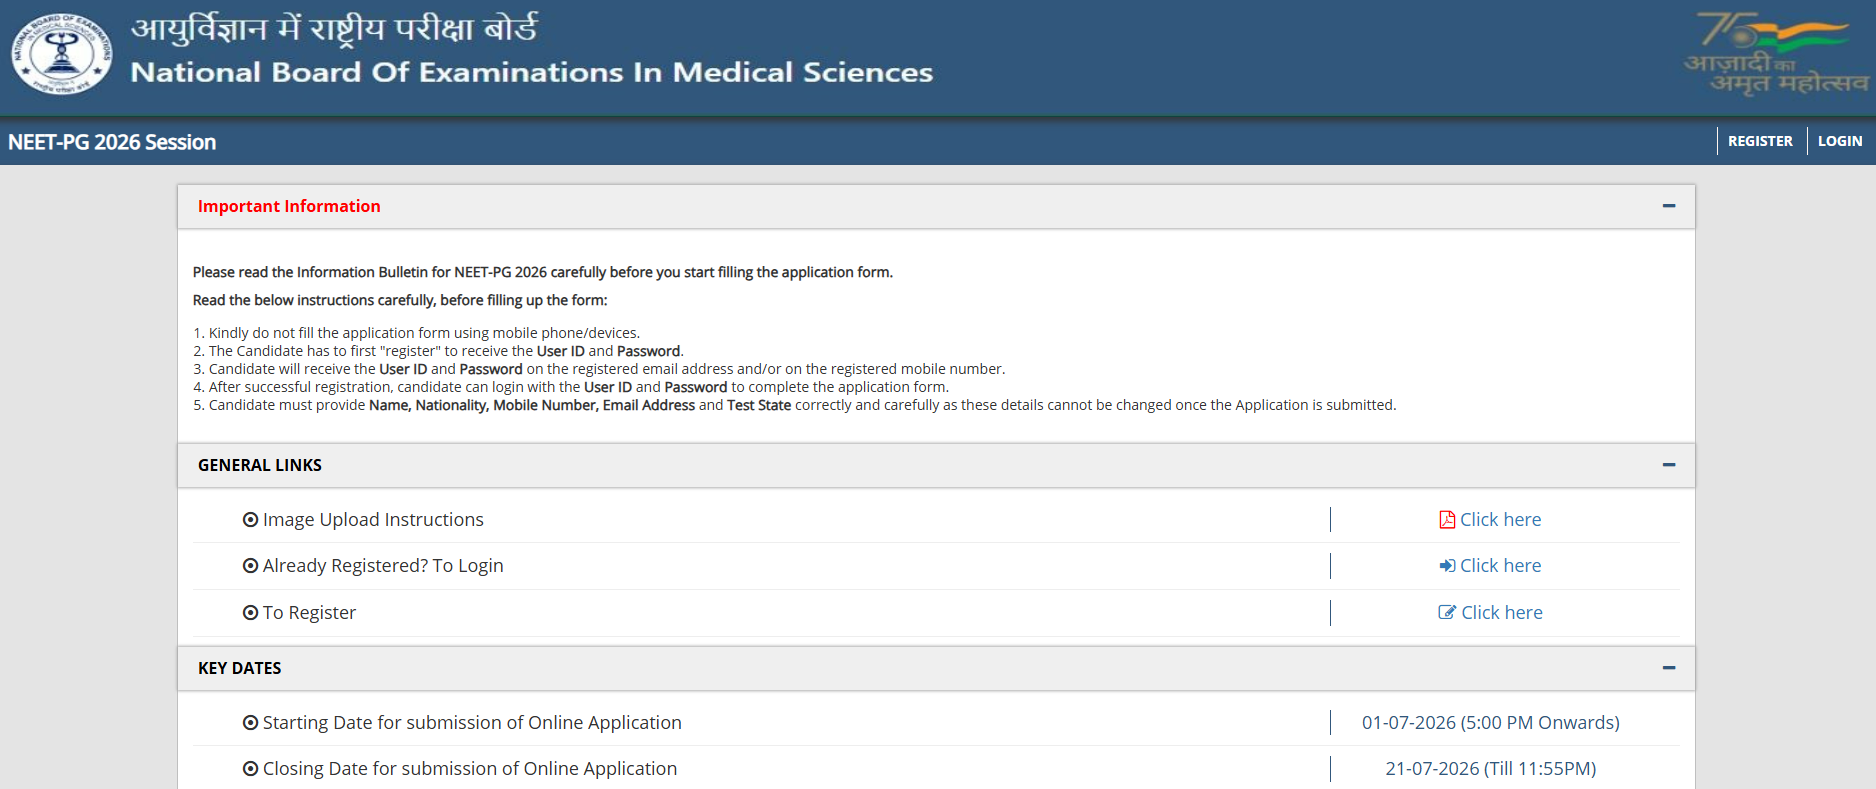Click the Read the below instructions carefully line

click(400, 300)
